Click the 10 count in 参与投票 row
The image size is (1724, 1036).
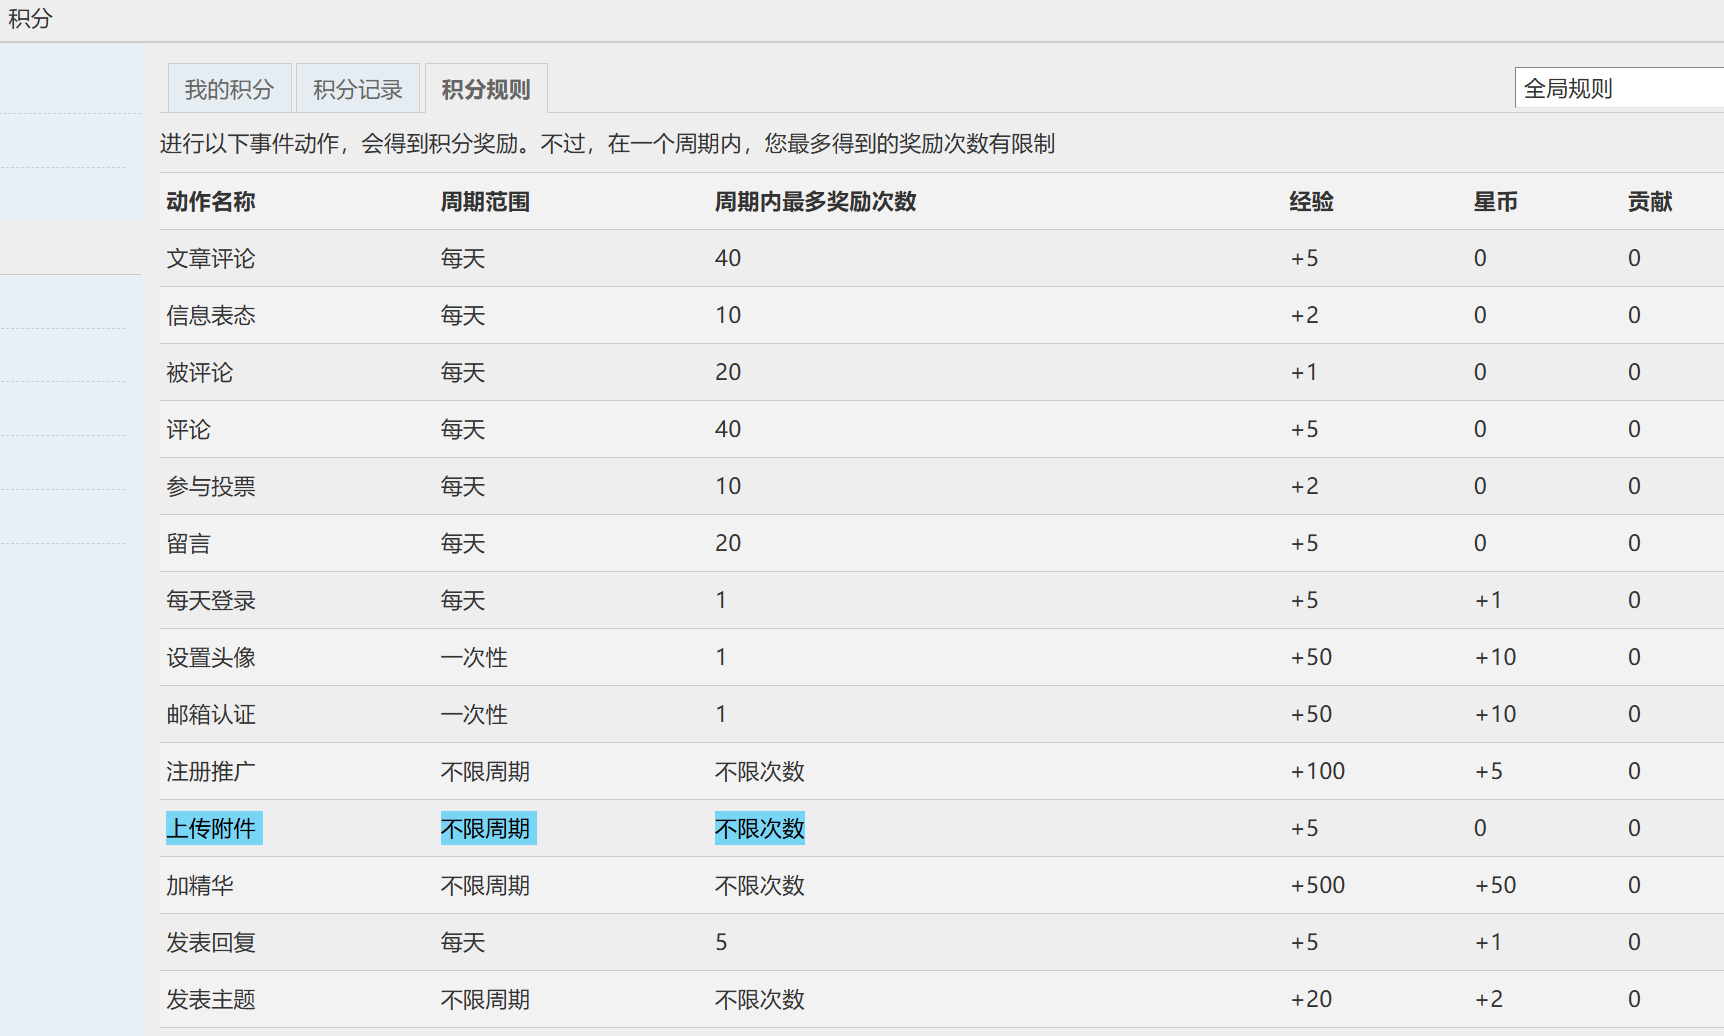click(728, 486)
